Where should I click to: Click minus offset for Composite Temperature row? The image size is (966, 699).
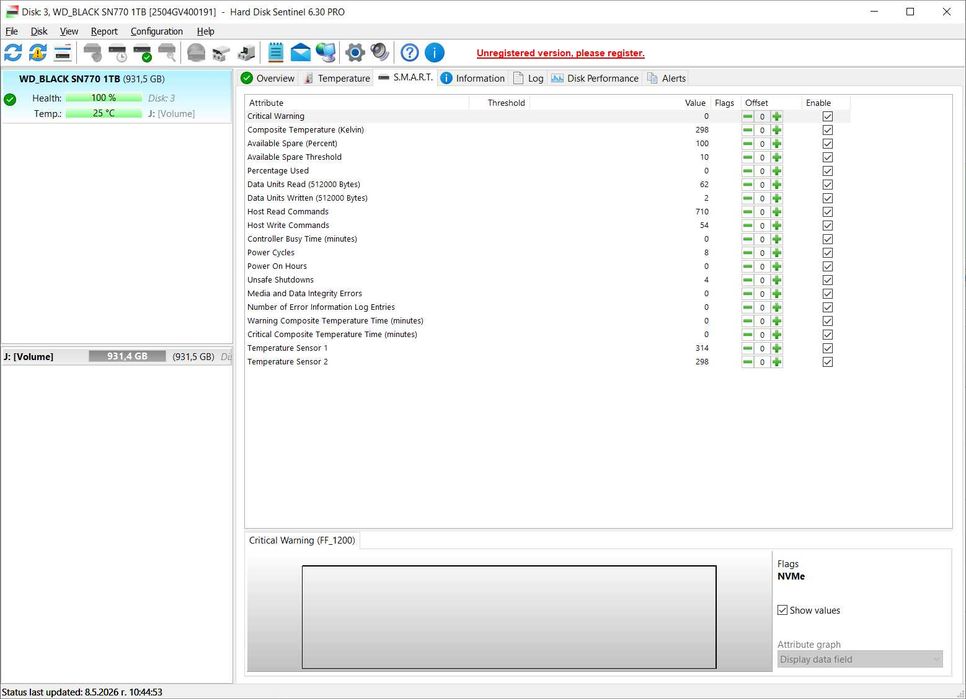tap(747, 130)
